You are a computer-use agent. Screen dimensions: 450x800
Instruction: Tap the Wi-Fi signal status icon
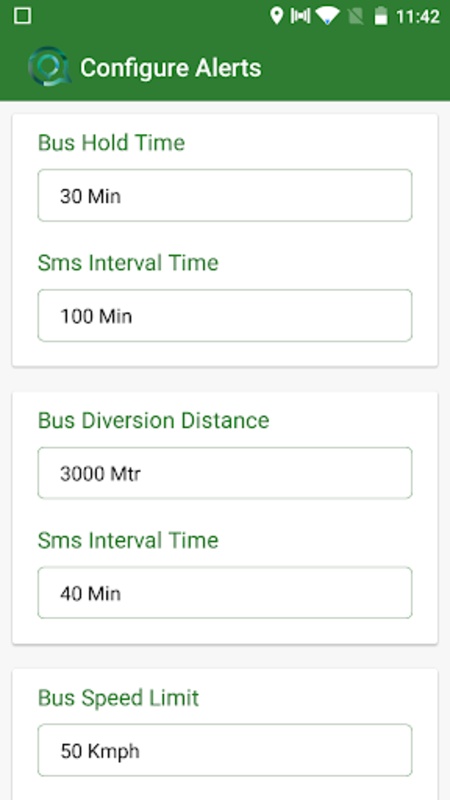coord(328,16)
